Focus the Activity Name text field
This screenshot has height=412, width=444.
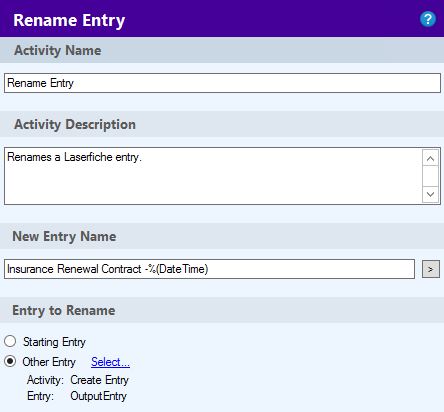(222, 83)
